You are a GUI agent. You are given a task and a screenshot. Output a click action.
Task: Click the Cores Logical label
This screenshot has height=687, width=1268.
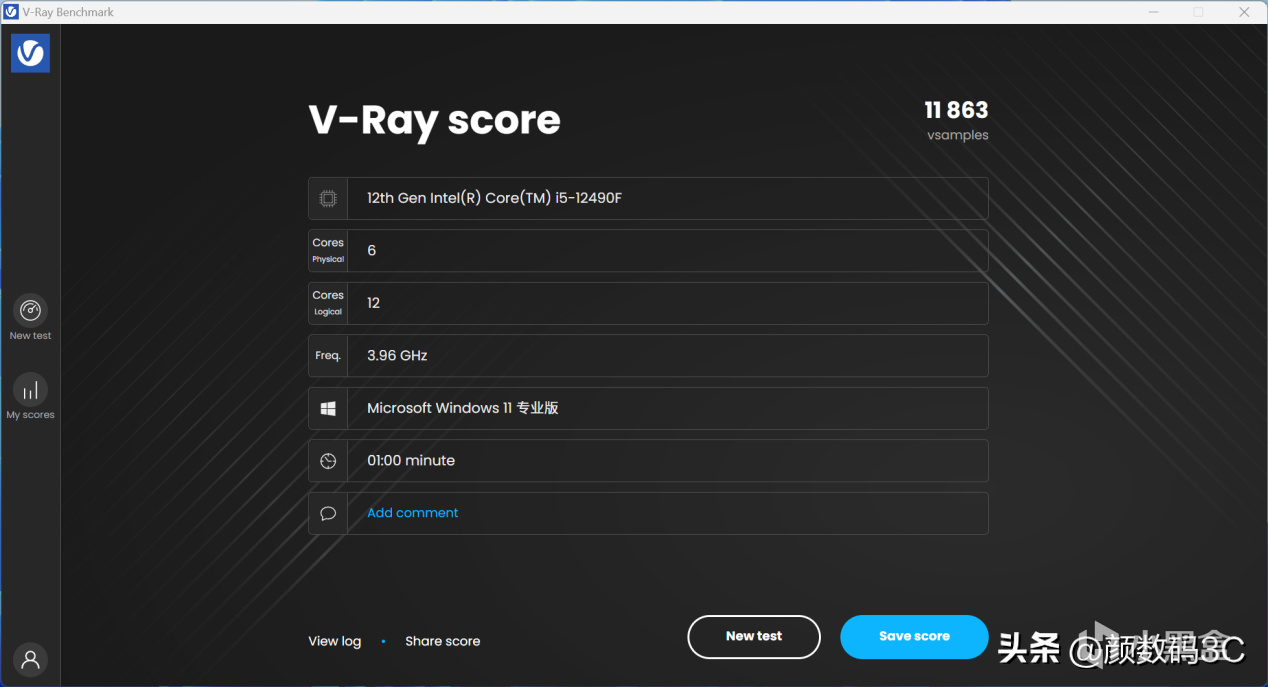pyautogui.click(x=328, y=303)
